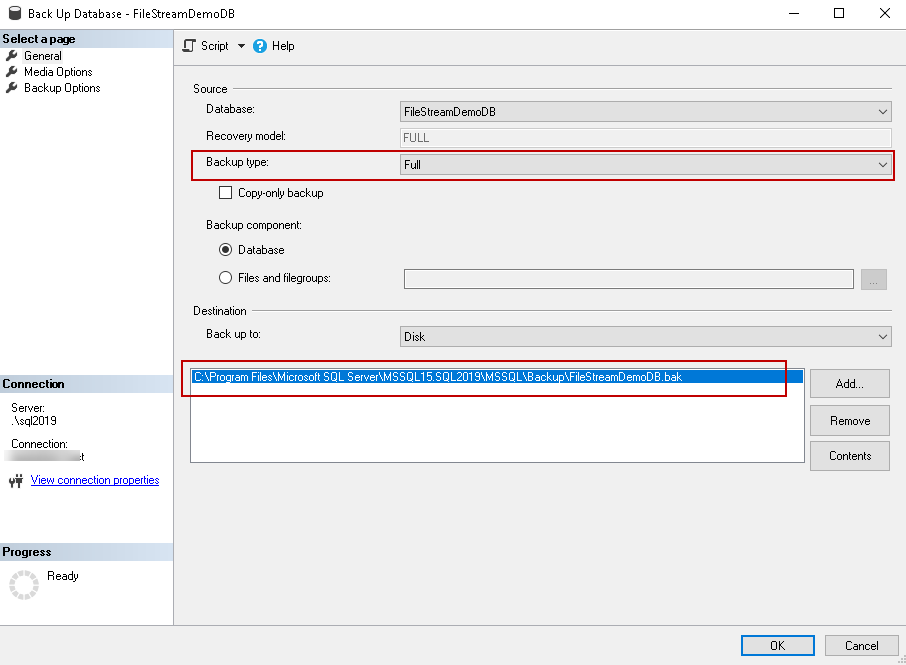
Task: Open the Database dropdown list
Action: (645, 112)
